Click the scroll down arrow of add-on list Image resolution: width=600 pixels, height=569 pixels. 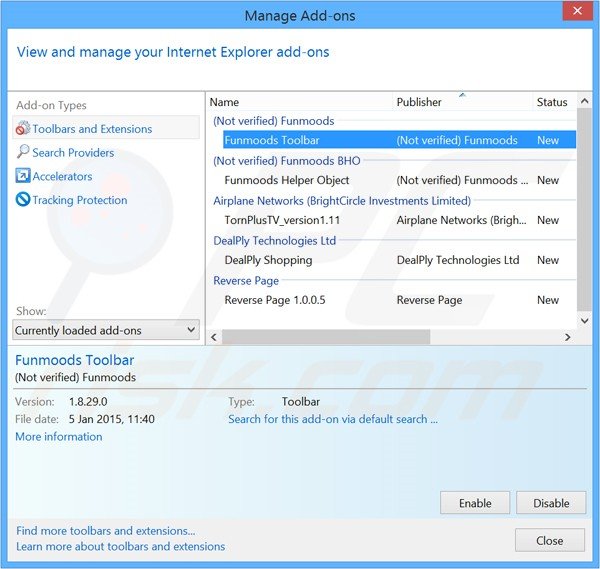point(584,321)
